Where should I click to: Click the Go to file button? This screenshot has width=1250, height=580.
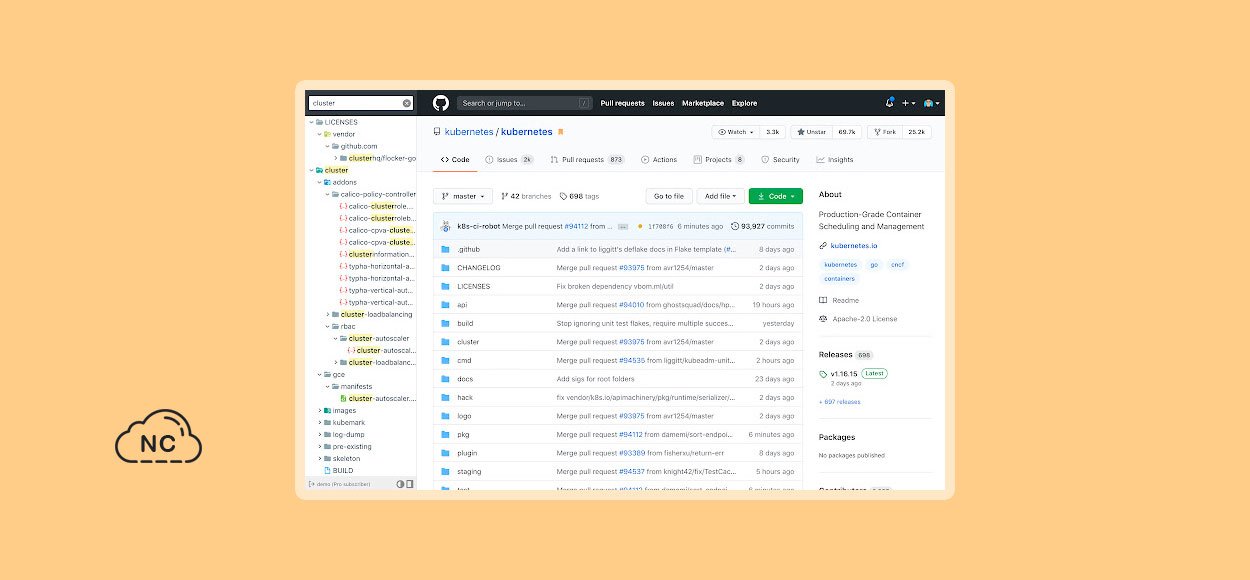coord(668,196)
